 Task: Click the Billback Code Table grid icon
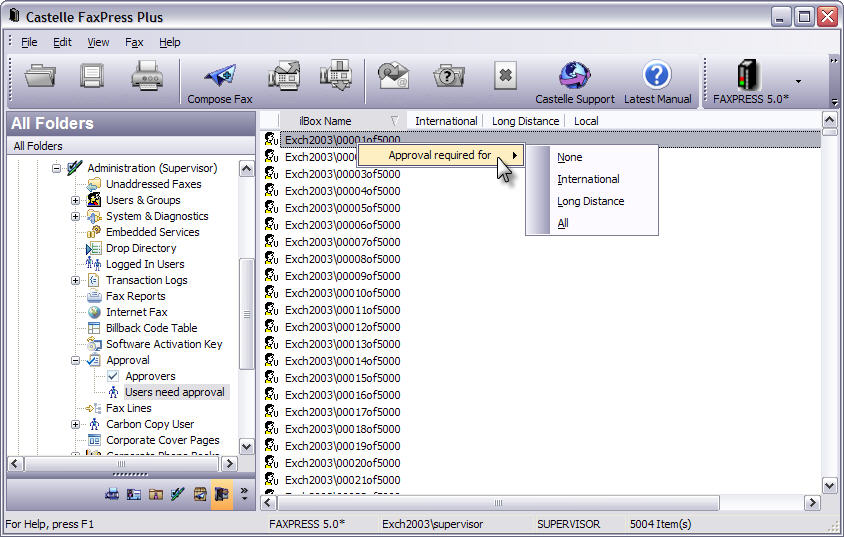point(94,328)
